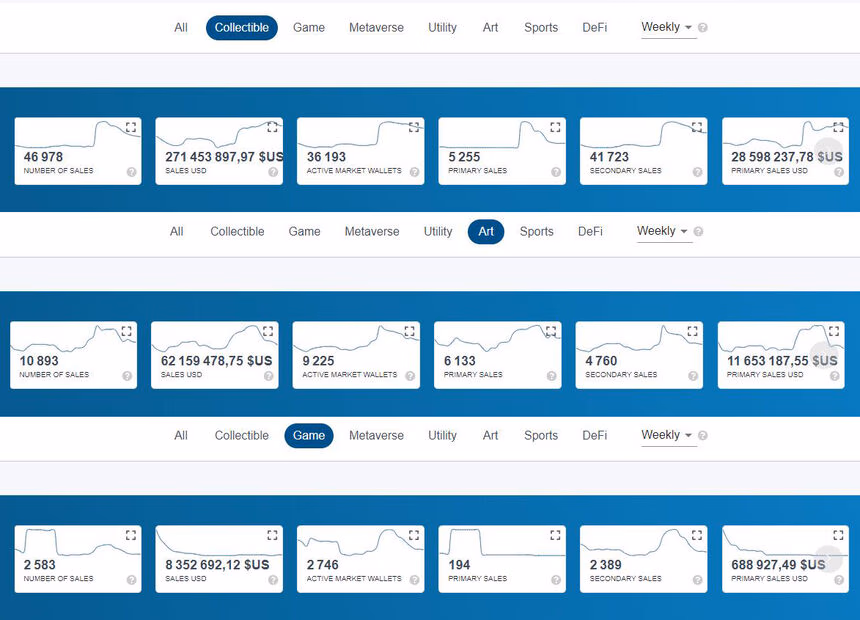Expand the 6 133 Primary Sales chart
The image size is (860, 620).
551,331
